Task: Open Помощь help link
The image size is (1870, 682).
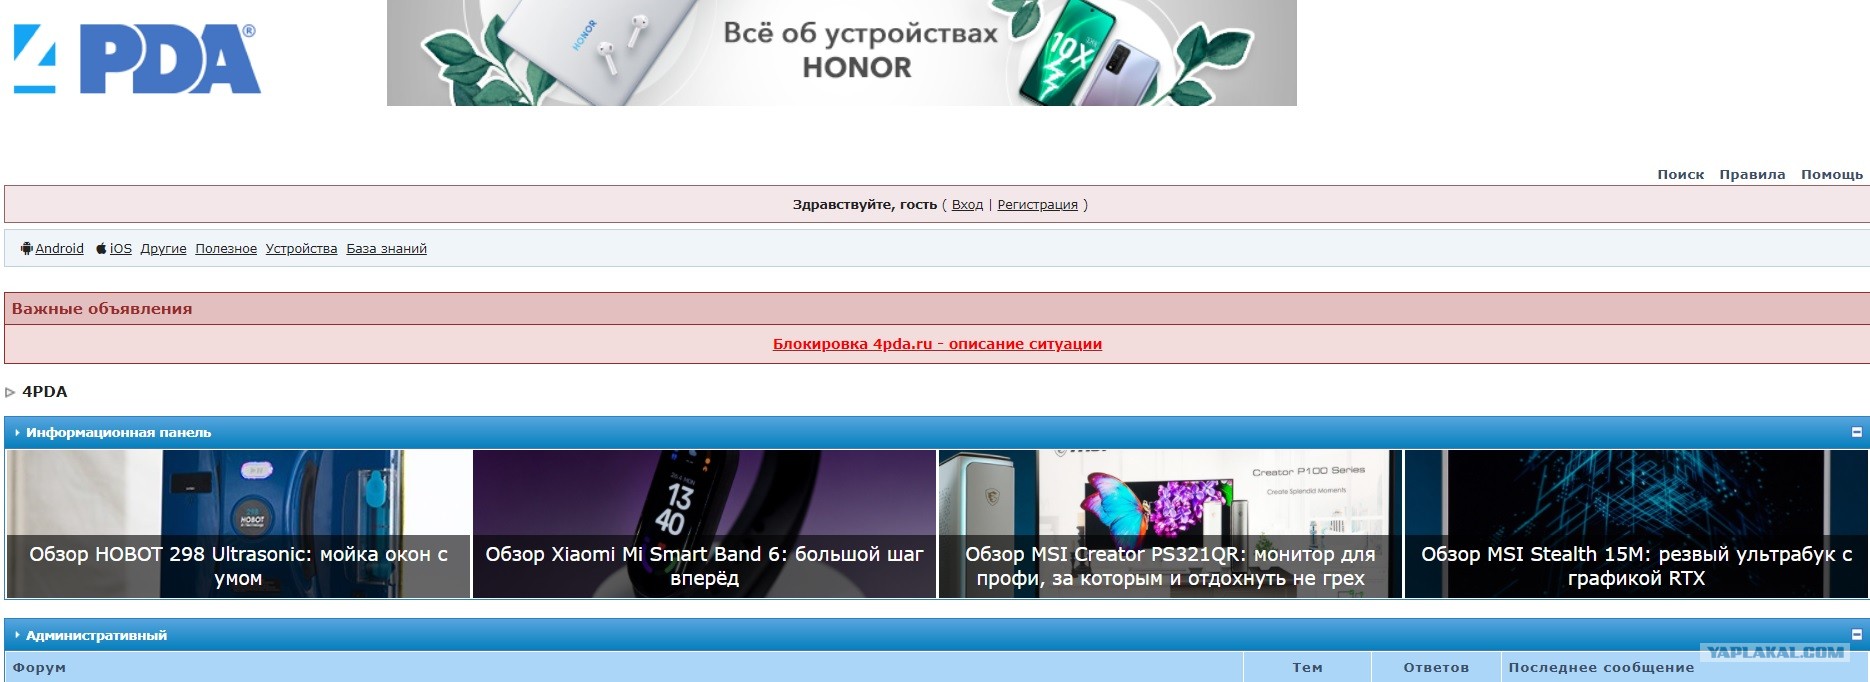Action: (1832, 174)
